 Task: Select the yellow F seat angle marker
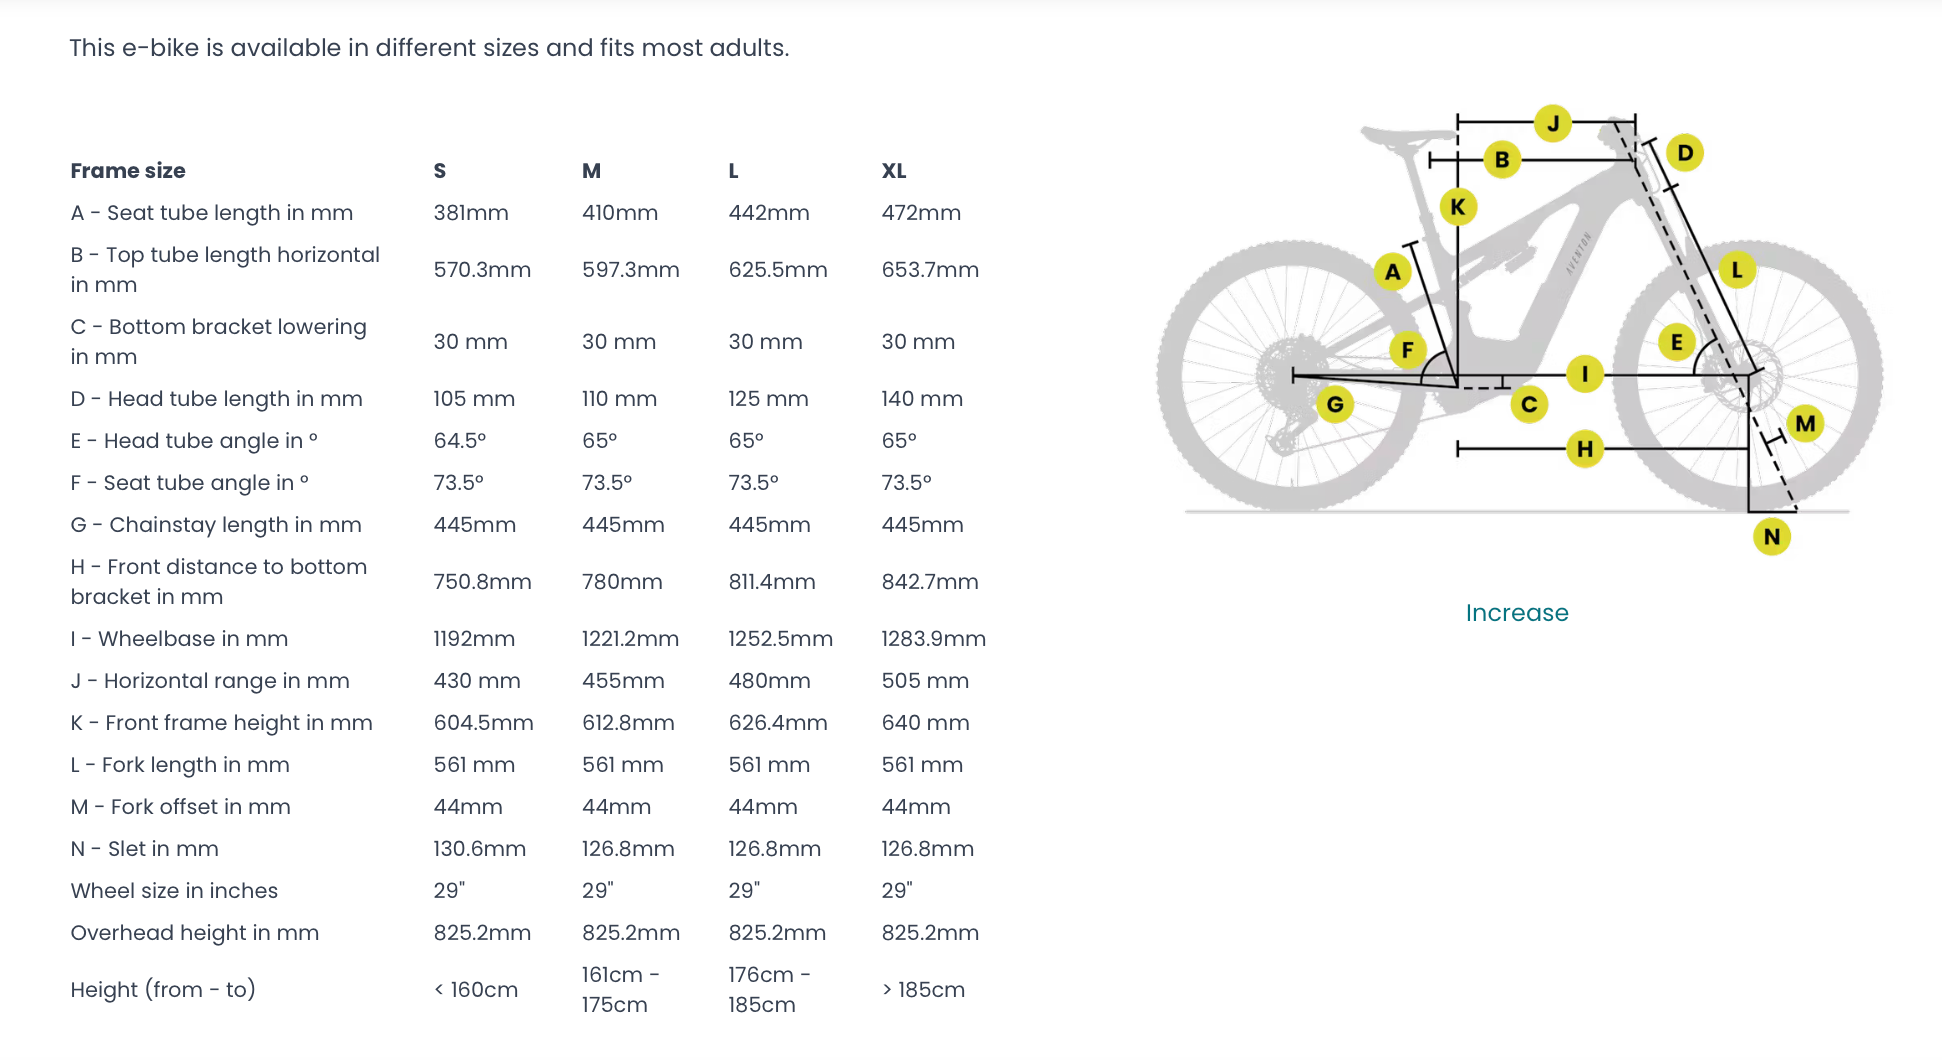point(1408,350)
